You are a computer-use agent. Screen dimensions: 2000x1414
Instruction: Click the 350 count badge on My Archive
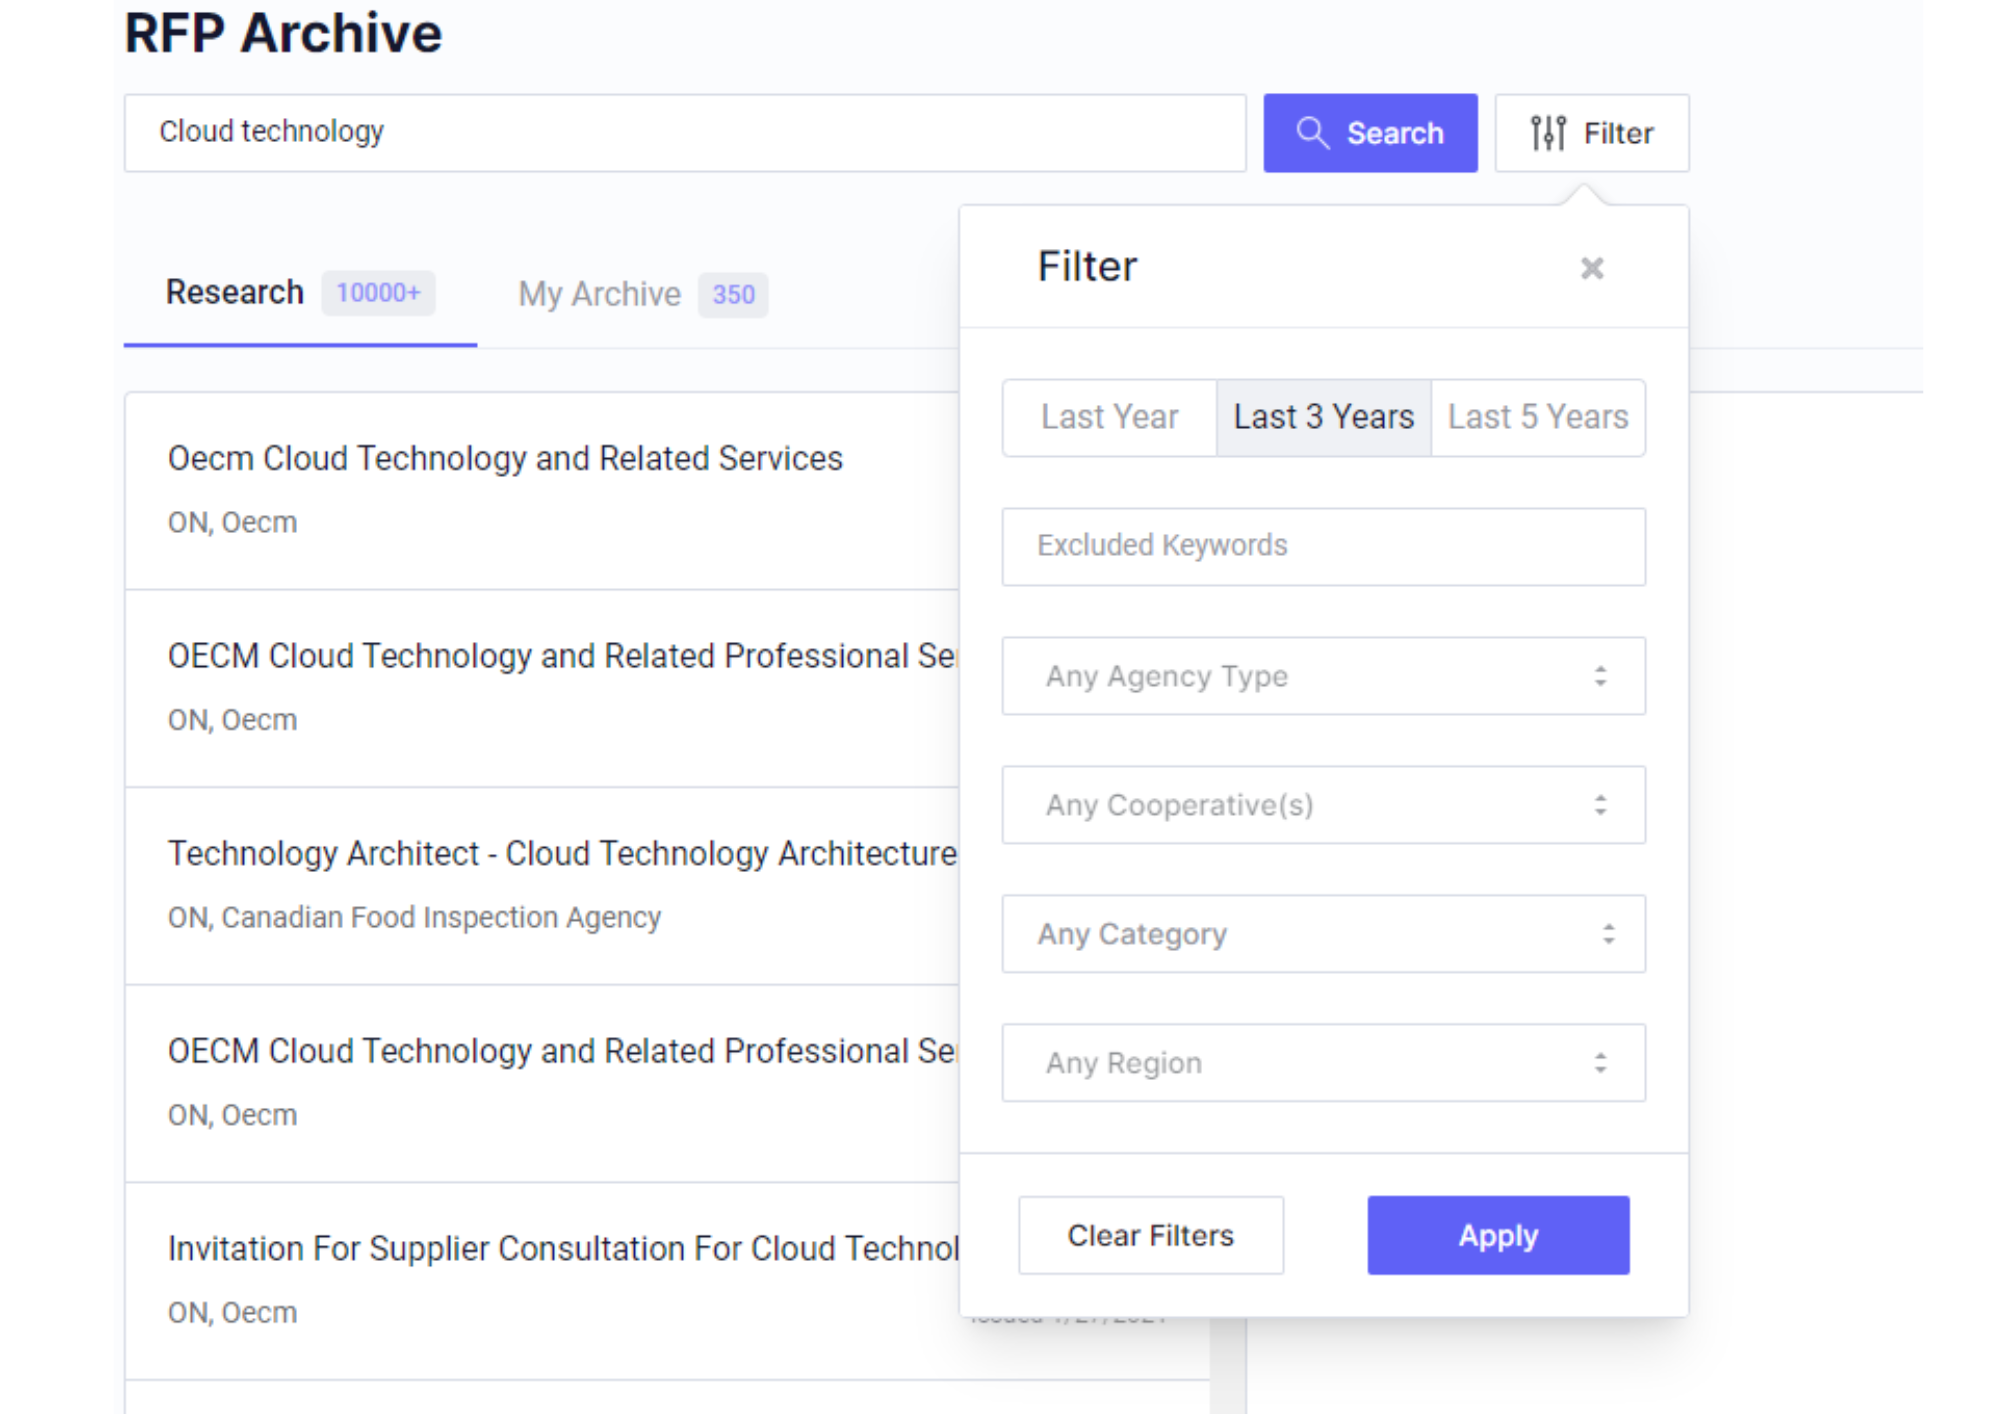733,295
